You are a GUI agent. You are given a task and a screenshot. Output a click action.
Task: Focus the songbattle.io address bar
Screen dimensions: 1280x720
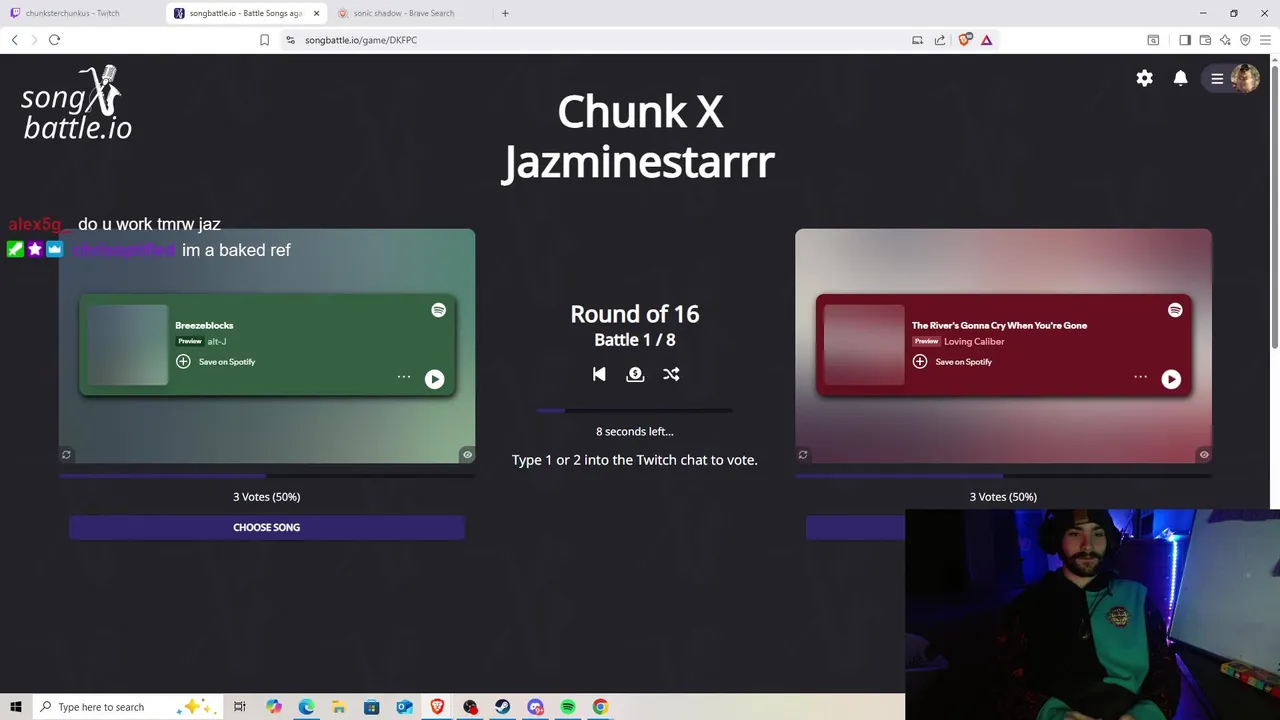tap(600, 40)
